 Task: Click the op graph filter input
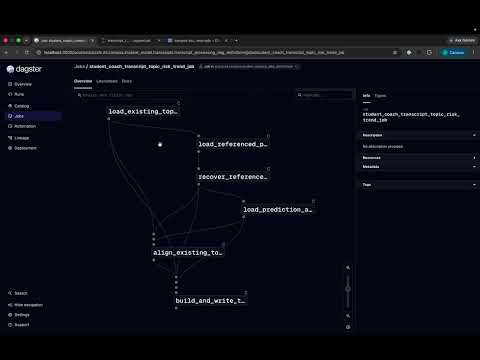(128, 95)
